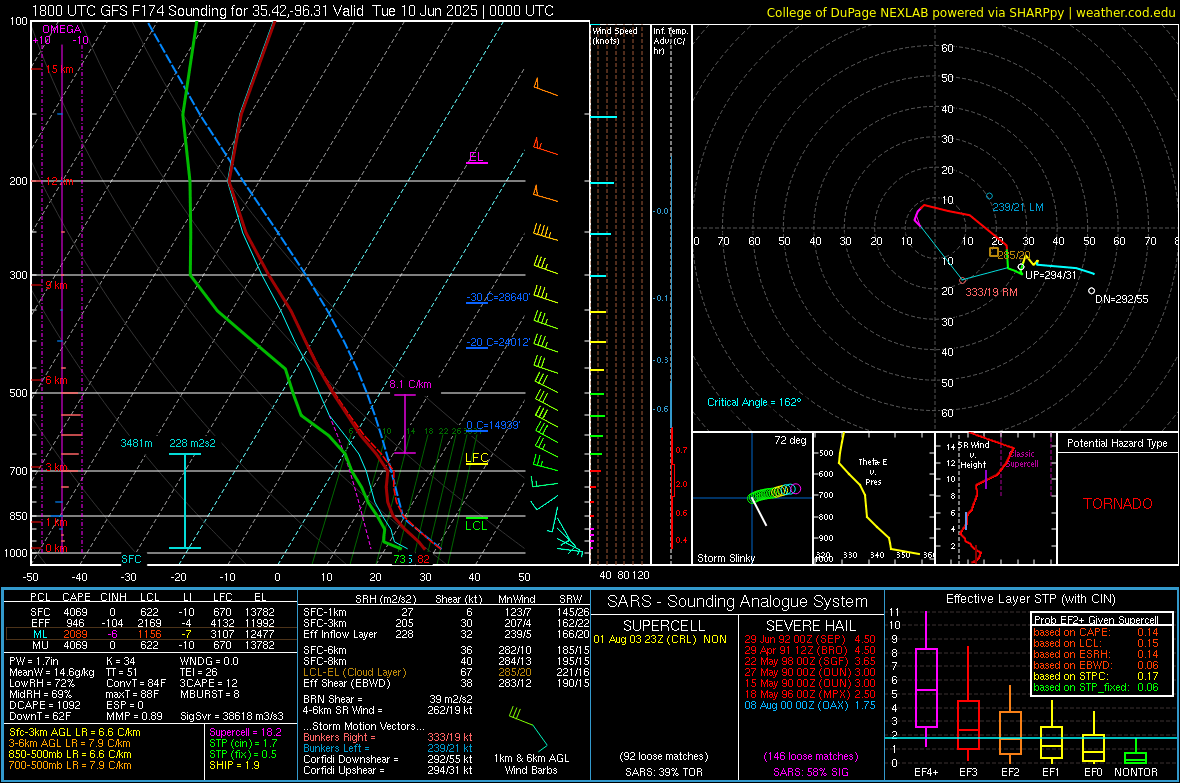Click the 'Eff Shear (EBWD)' row label
1180x783 pixels.
(x=347, y=684)
